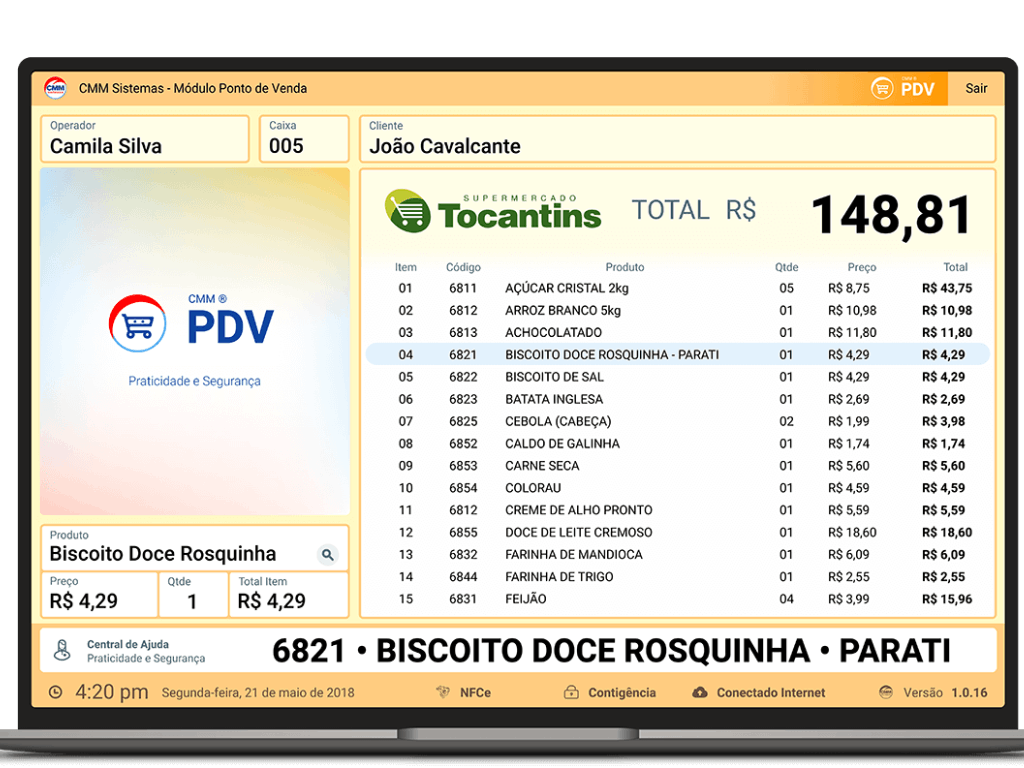Open the Central de Ajuda support icon
Screen dimensions: 1024x768
click(62, 651)
